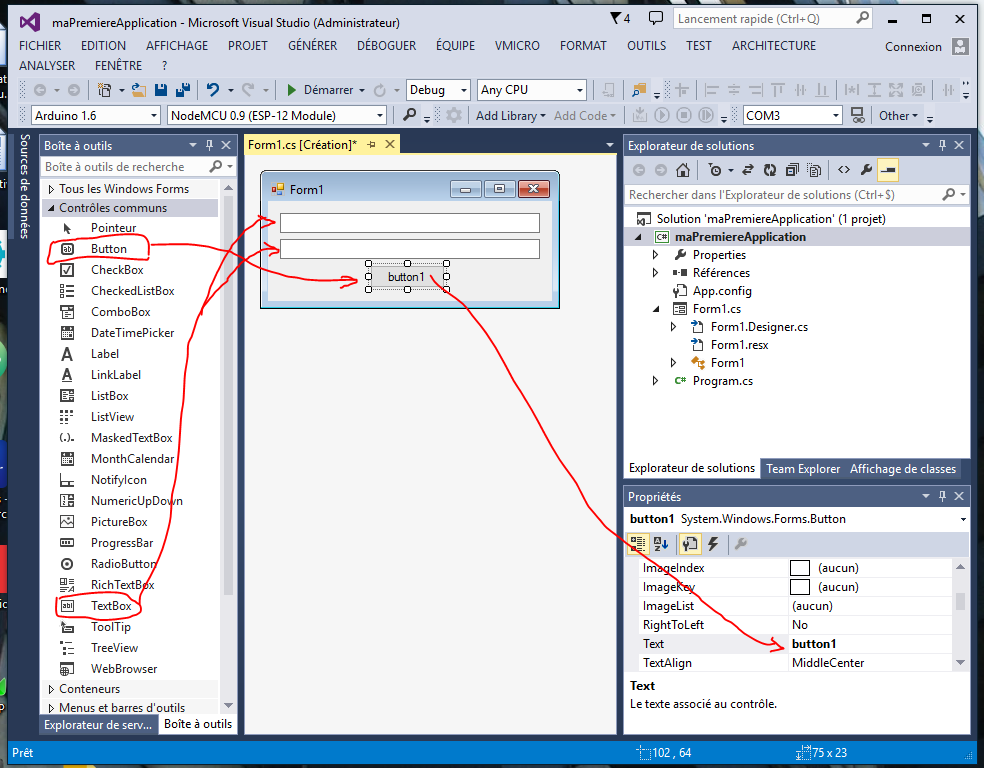The image size is (984, 768).
Task: Click the Home icon in Solution Explorer
Action: tap(683, 170)
